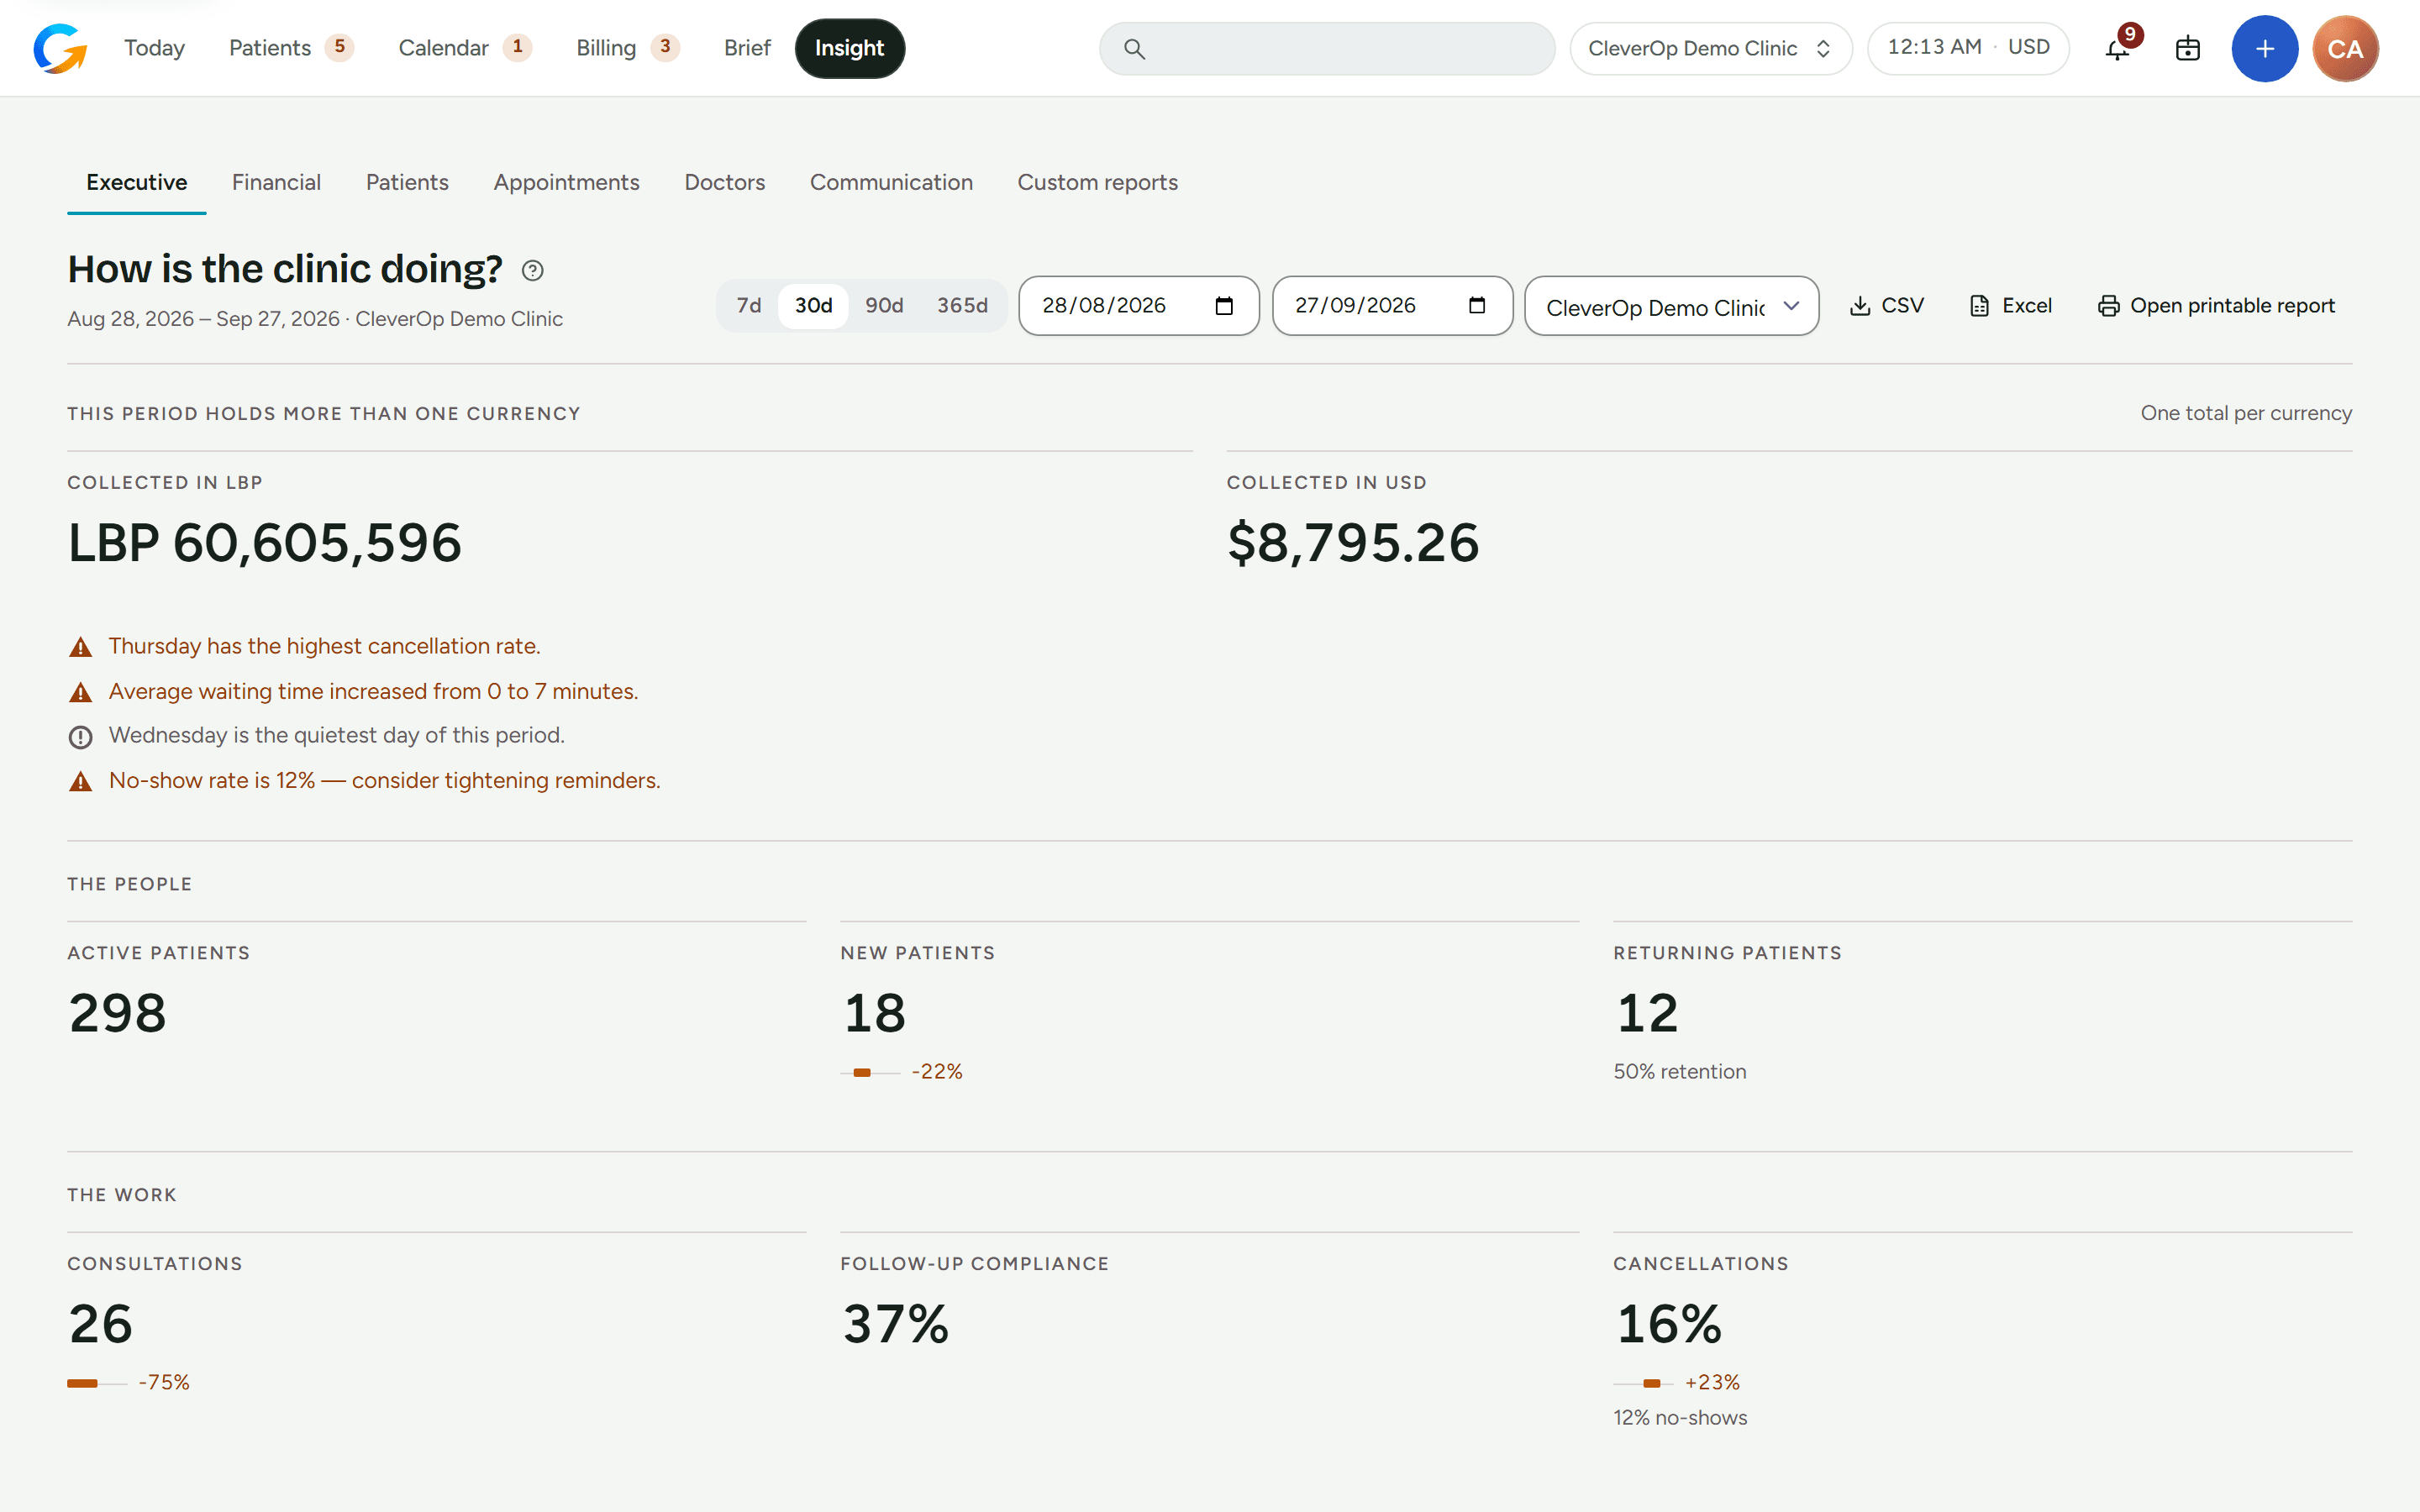Open the 12:13 AM · USD selector
The height and width of the screenshot is (1512, 2420).
[x=1968, y=49]
